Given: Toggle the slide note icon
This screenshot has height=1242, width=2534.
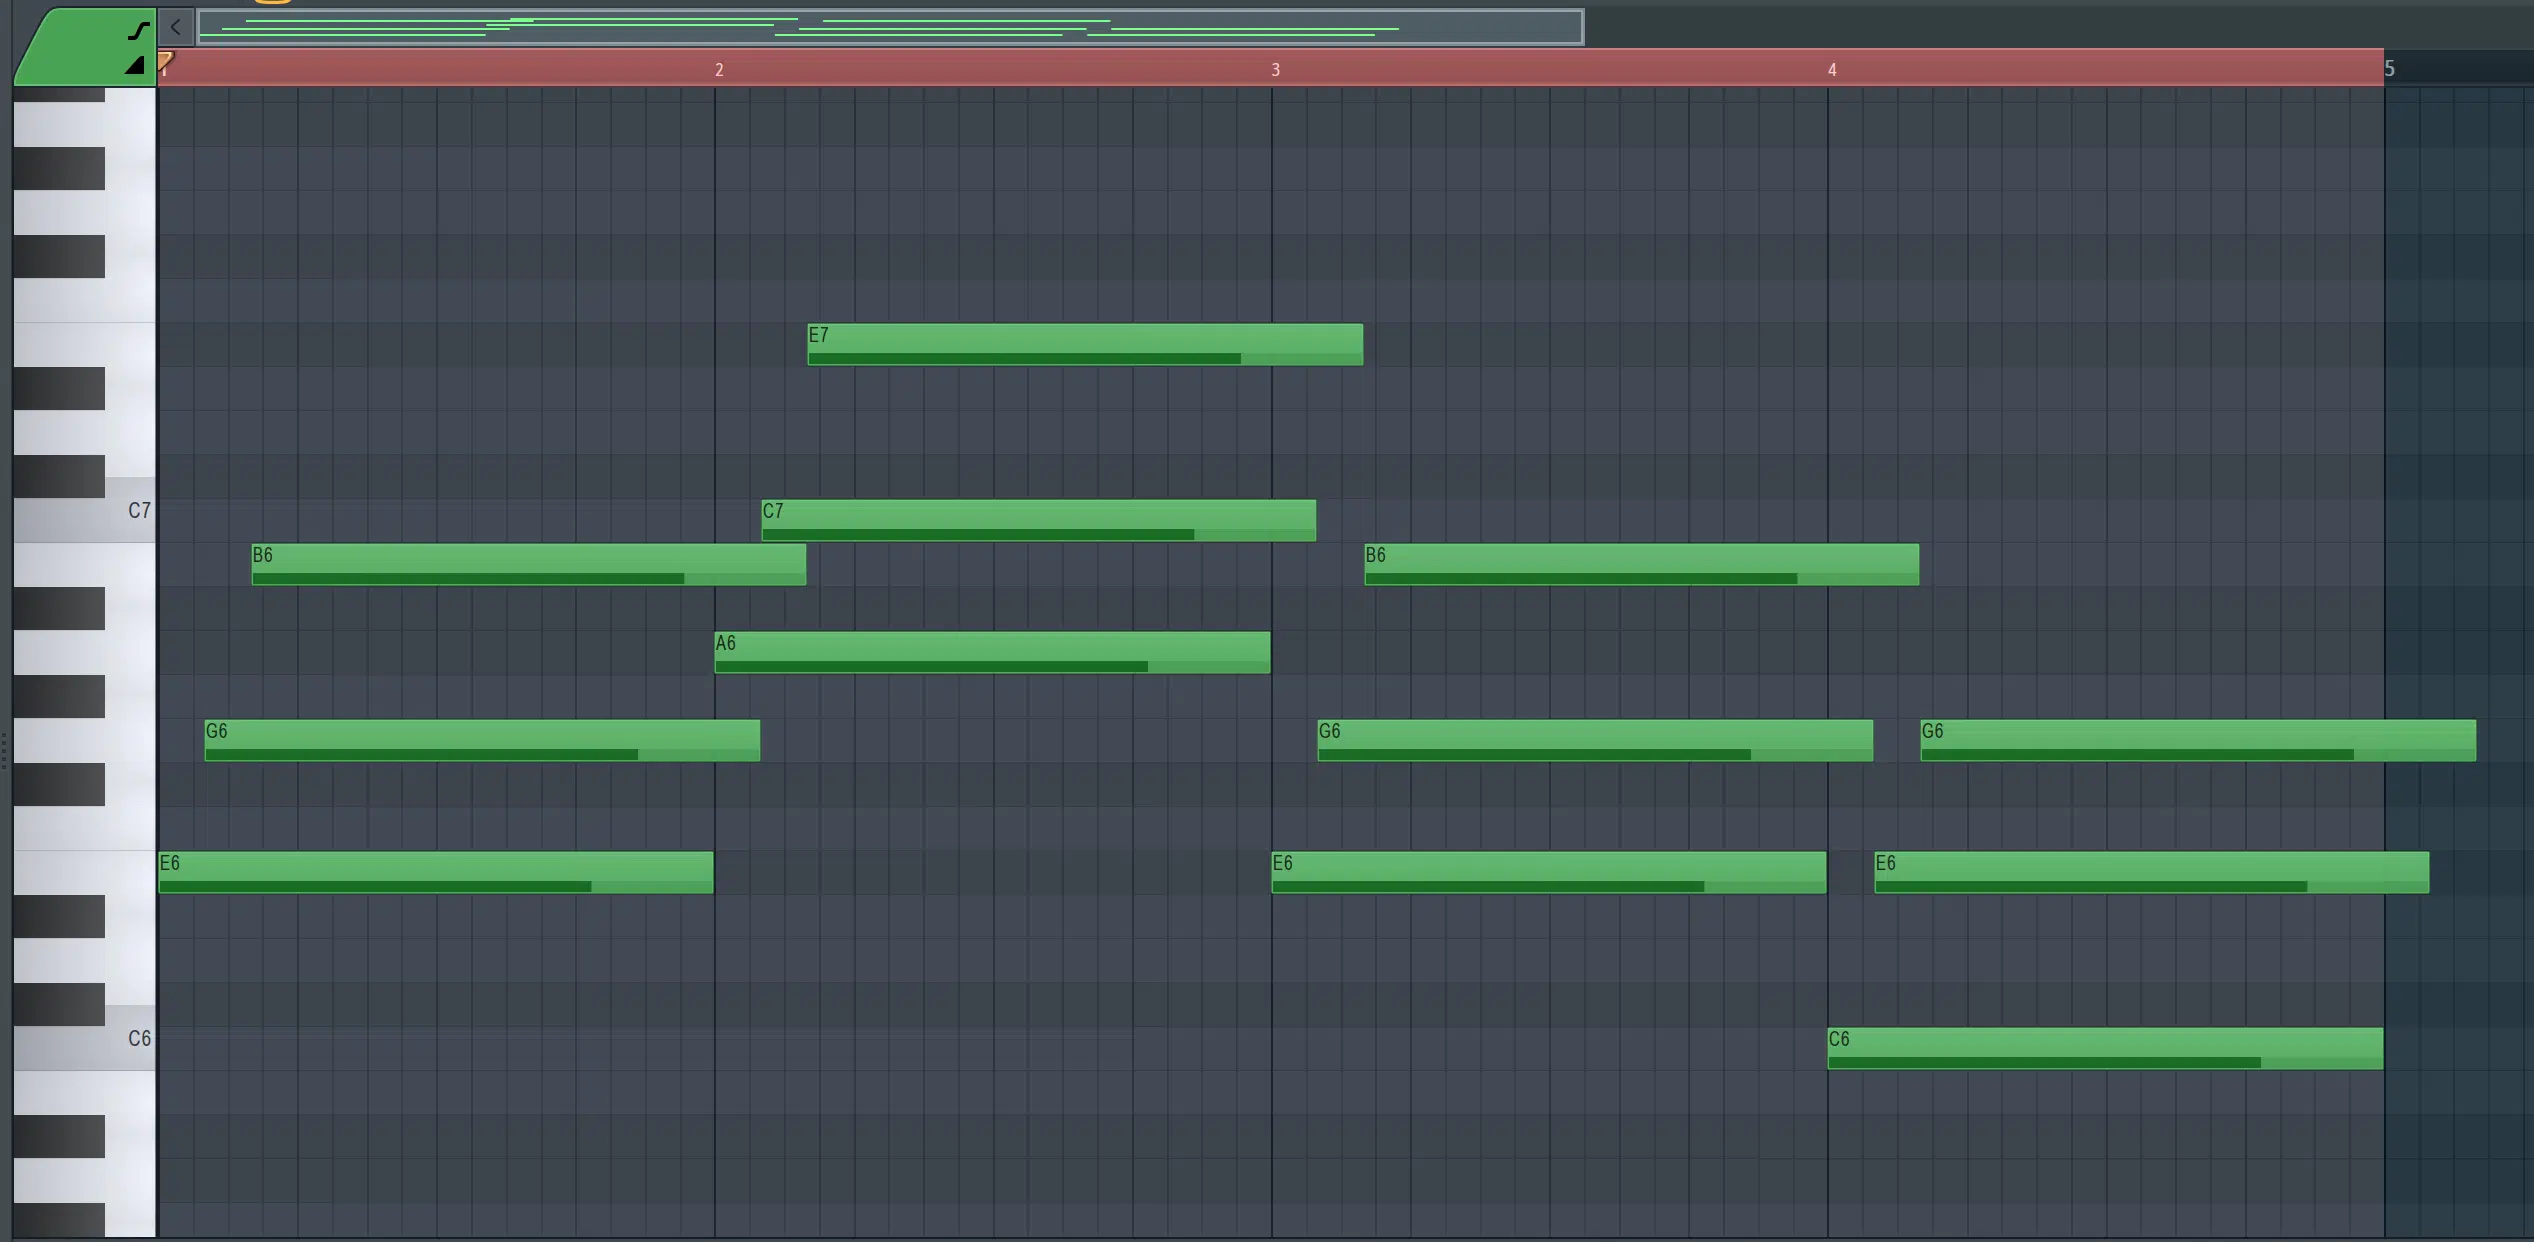Looking at the screenshot, I should (138, 31).
